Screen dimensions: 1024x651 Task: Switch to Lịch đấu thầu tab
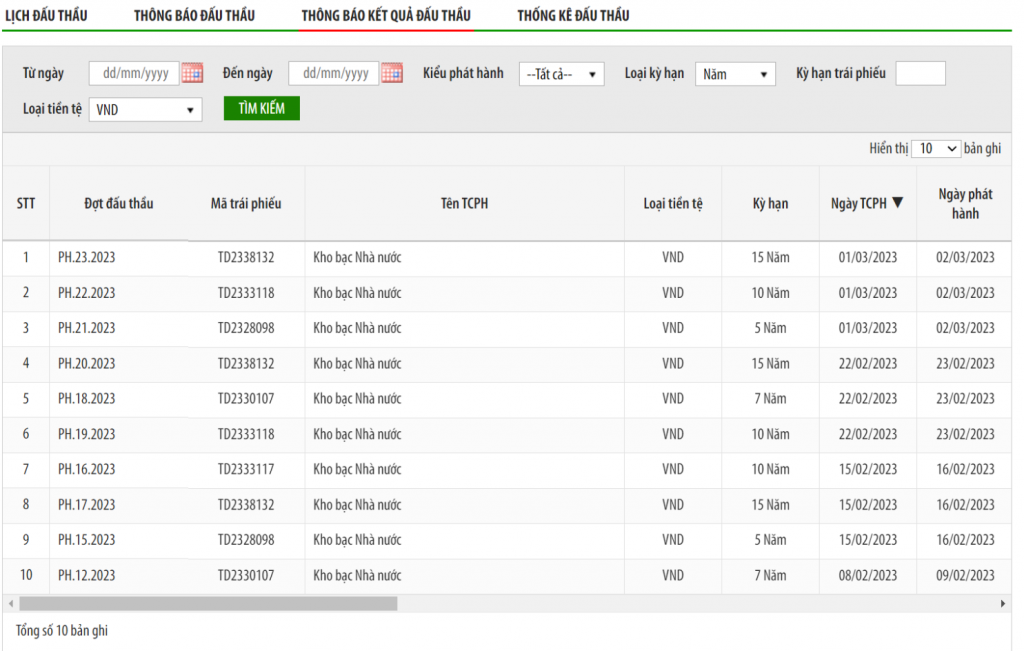tap(46, 15)
